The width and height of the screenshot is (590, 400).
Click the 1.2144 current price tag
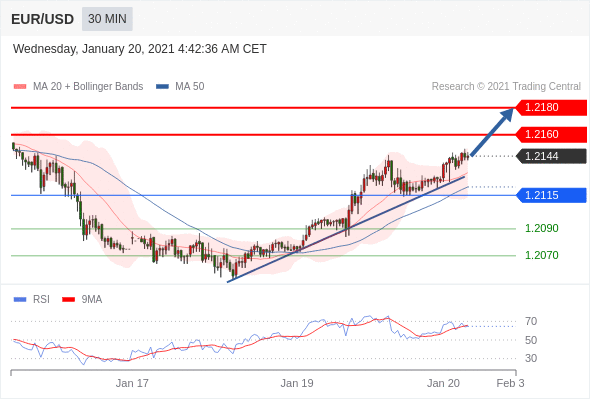pos(551,156)
